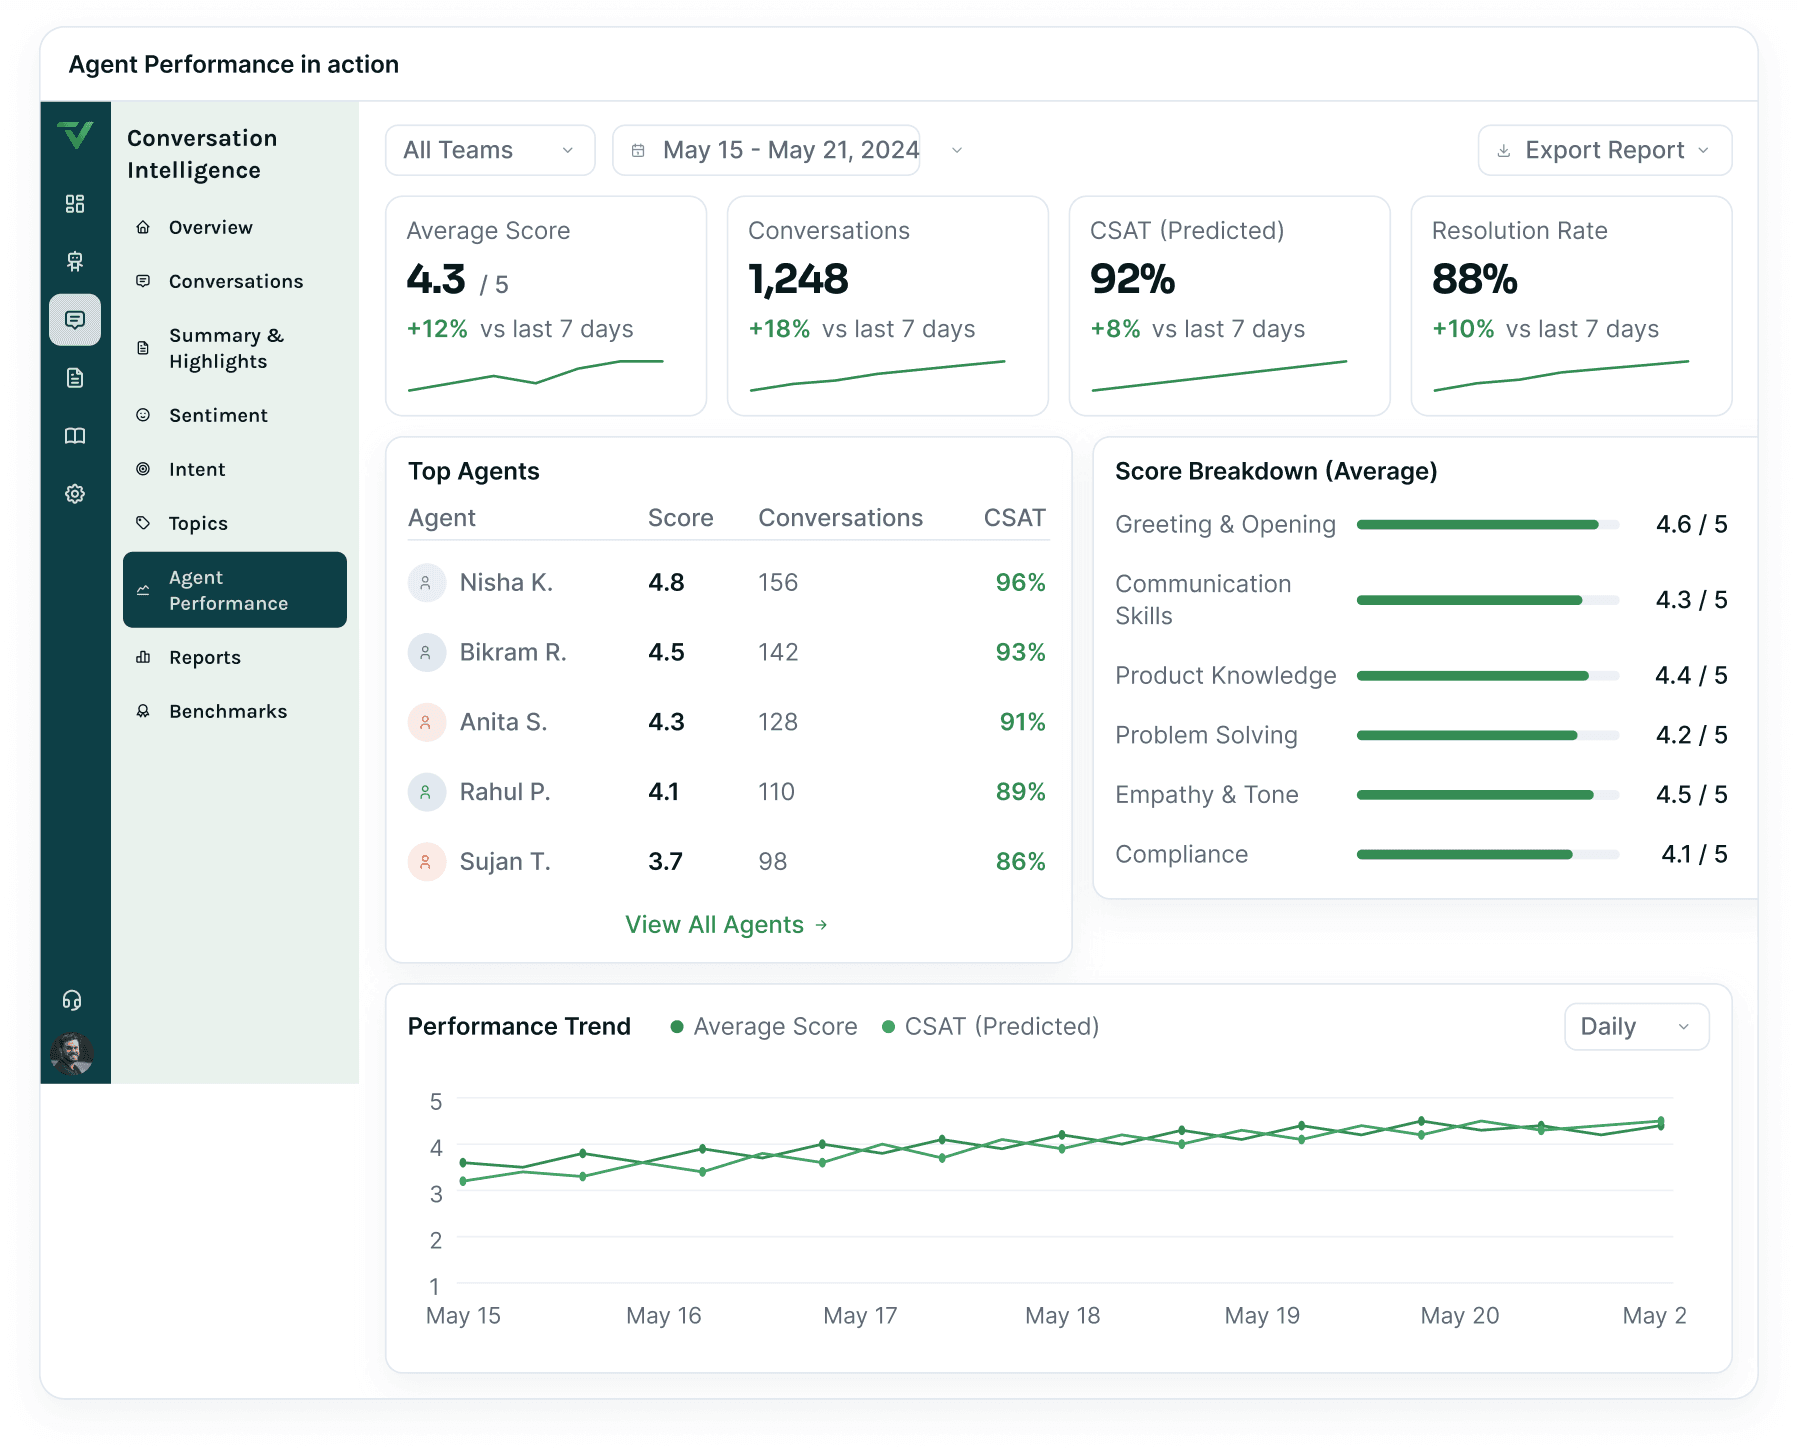1798x1452 pixels.
Task: Open the May 15 - May 21, 2024 date range
Action: tap(766, 150)
